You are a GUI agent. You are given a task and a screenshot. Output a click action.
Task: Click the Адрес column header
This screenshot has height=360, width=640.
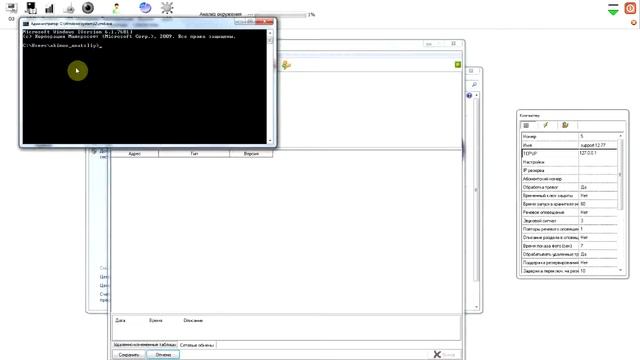135,154
